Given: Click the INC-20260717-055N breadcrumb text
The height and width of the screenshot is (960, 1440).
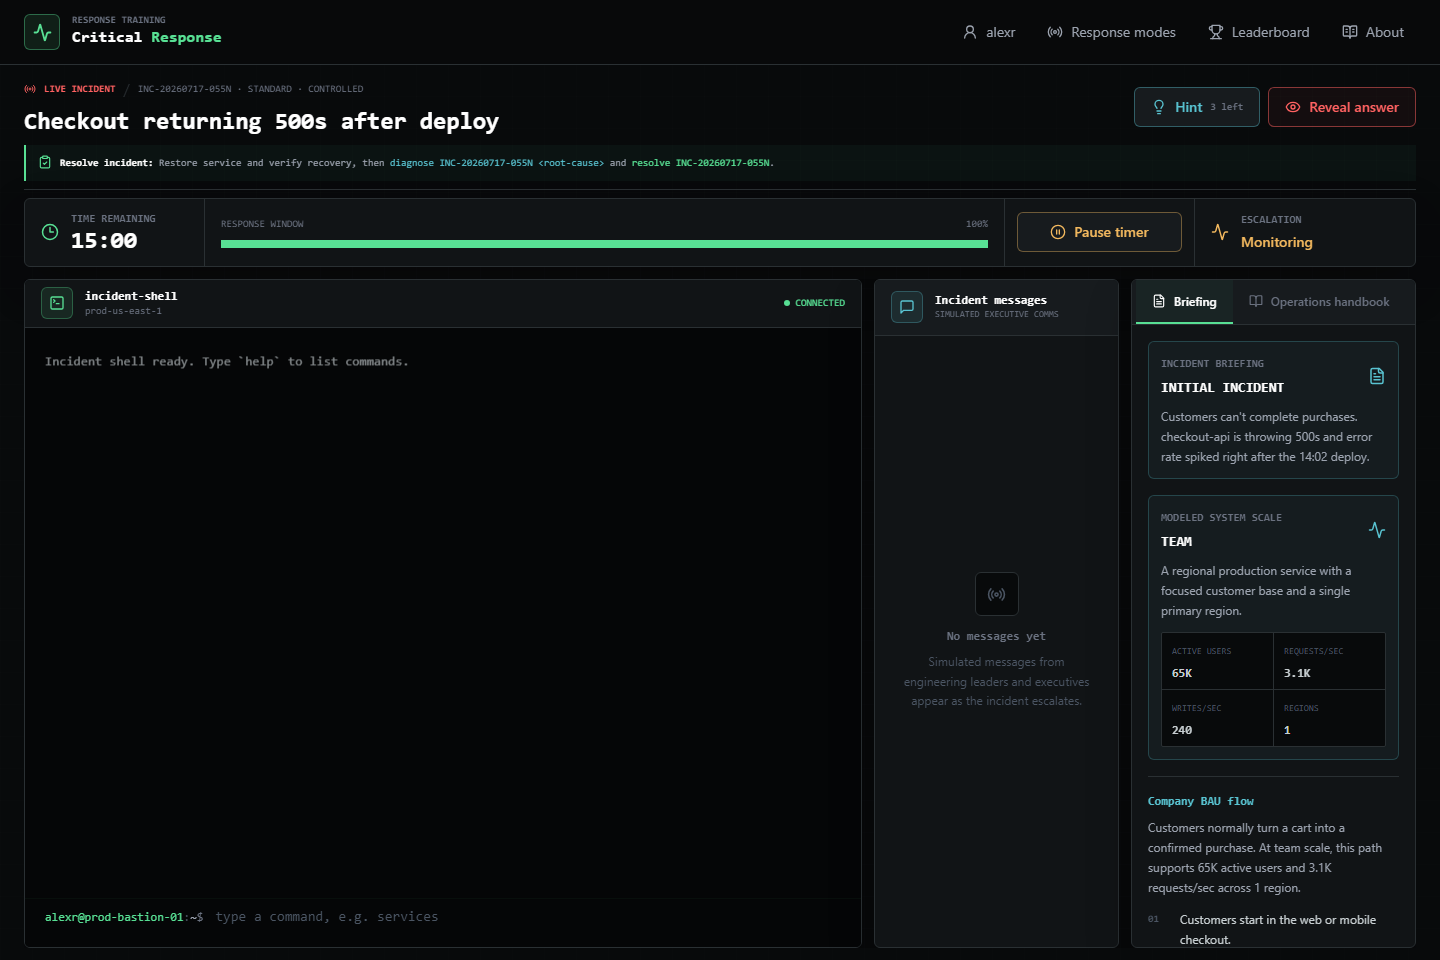Looking at the screenshot, I should click(x=184, y=89).
